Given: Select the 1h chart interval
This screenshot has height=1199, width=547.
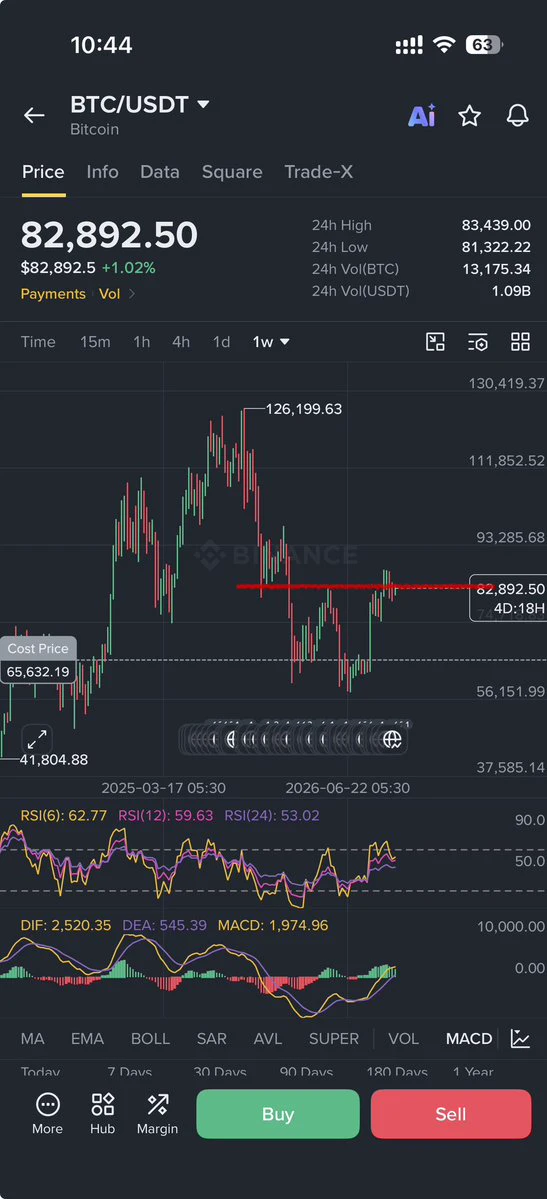Looking at the screenshot, I should click(142, 342).
